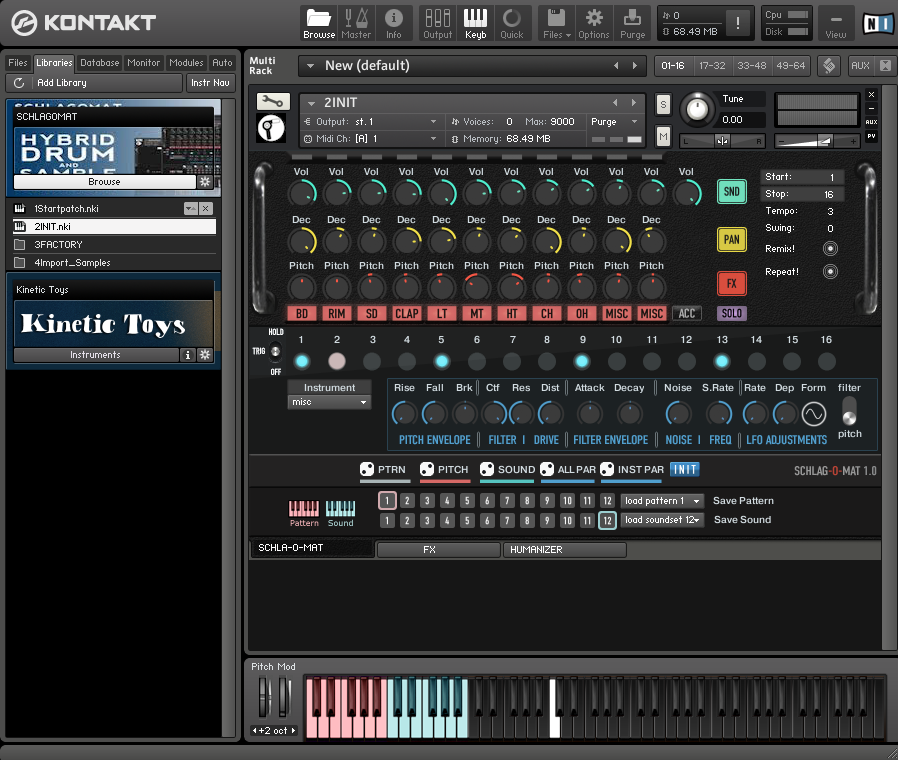Open the load pattern 1 dropdown
898x760 pixels.
661,501
